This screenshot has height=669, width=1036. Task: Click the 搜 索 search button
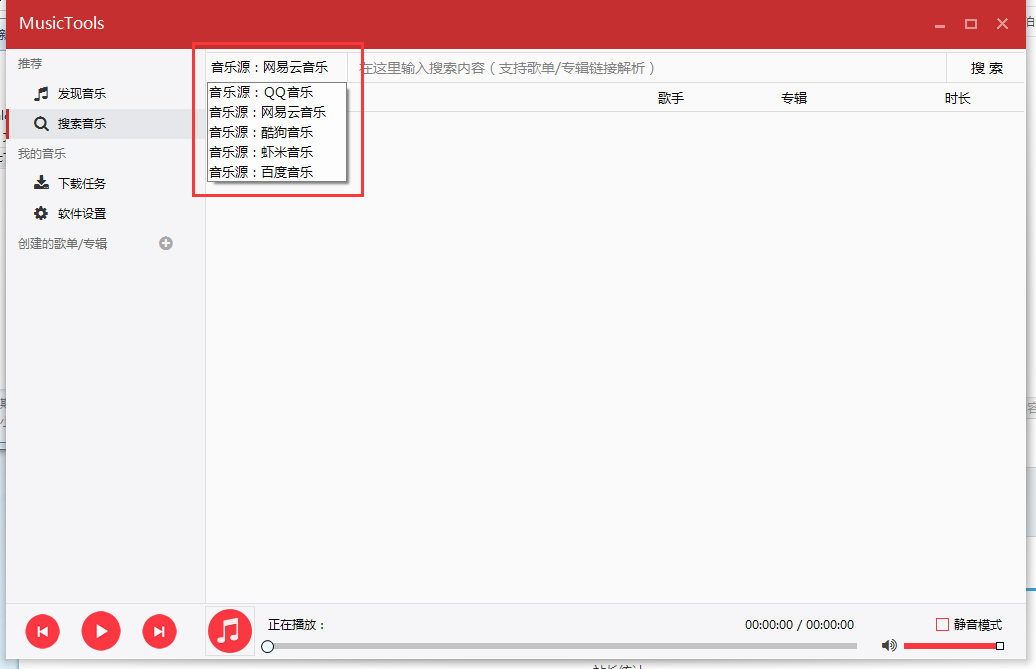tap(986, 68)
